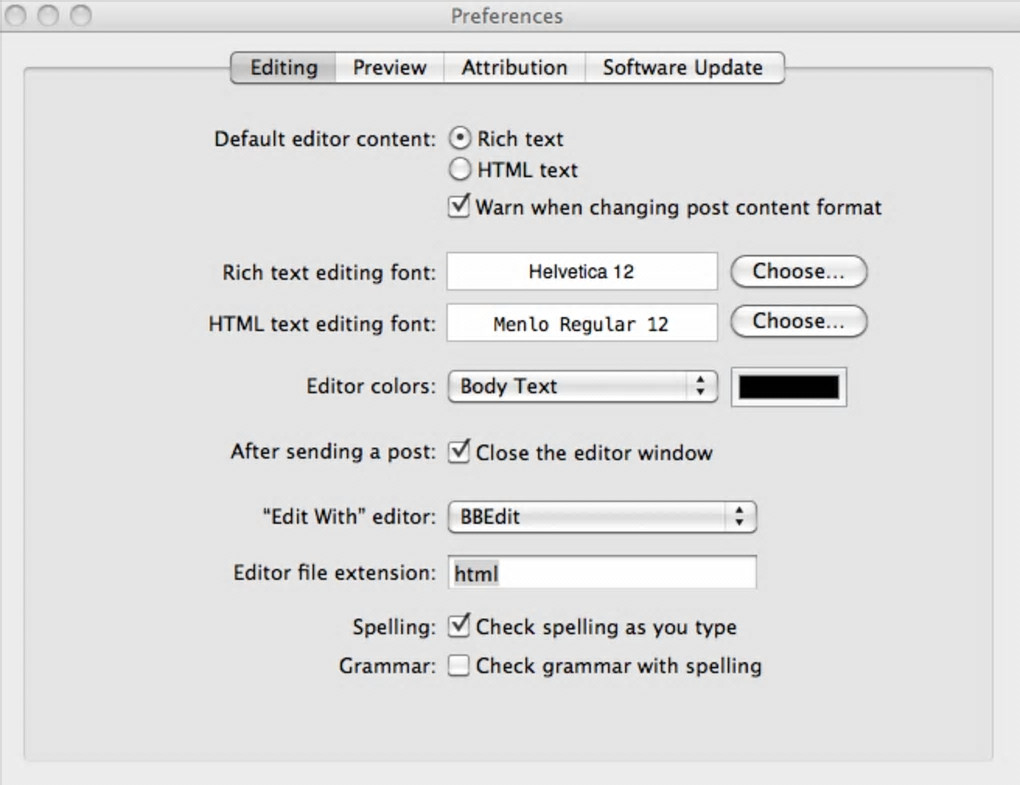Image resolution: width=1020 pixels, height=785 pixels.
Task: Disable Check spelling as you type
Action: [x=459, y=627]
